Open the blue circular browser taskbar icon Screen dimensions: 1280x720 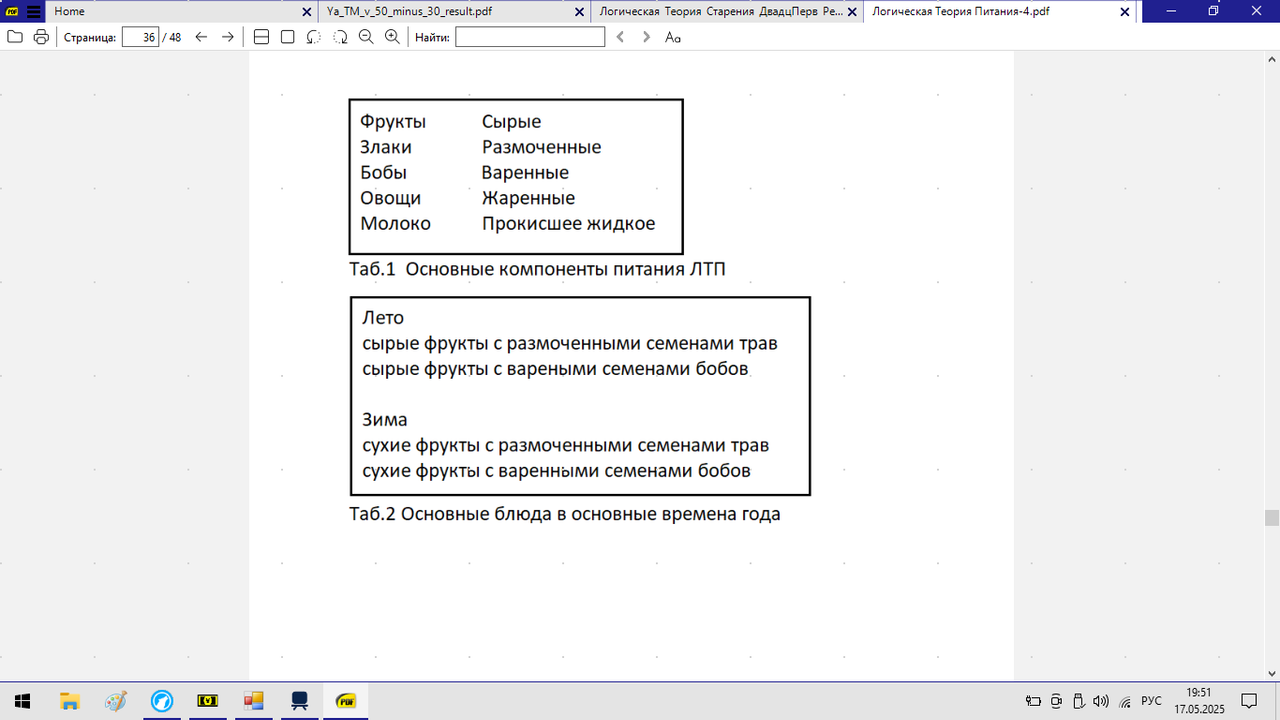[161, 701]
